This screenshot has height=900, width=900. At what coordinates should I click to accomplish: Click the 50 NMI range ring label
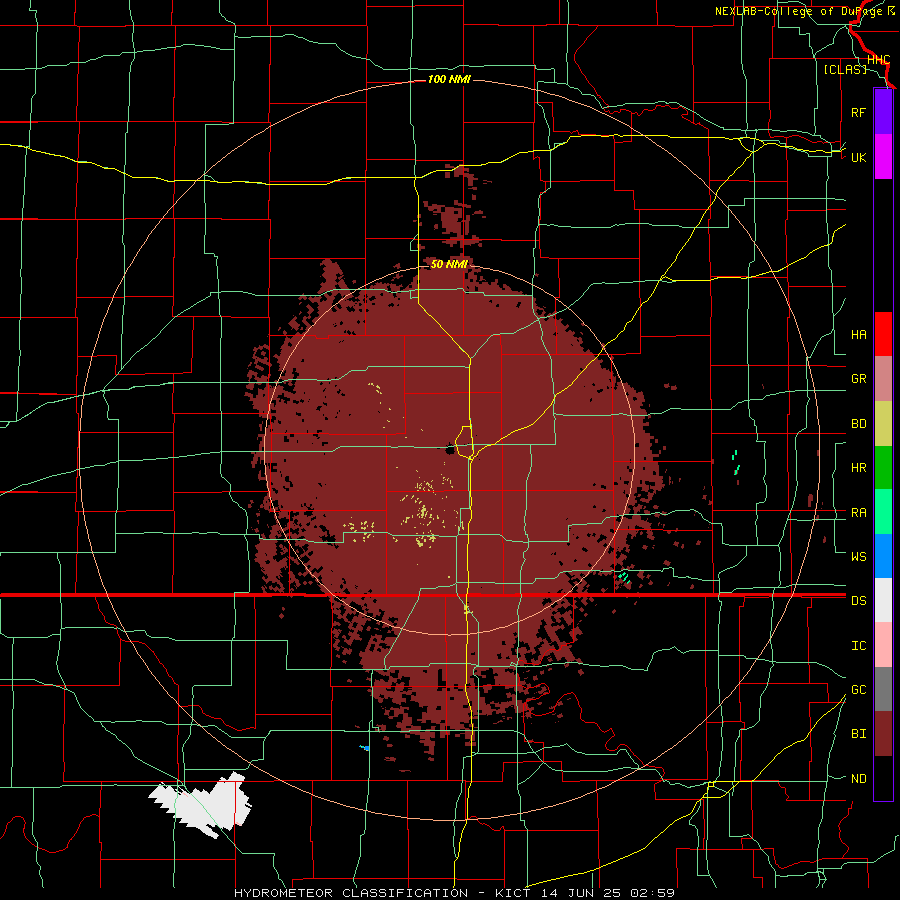(x=449, y=264)
